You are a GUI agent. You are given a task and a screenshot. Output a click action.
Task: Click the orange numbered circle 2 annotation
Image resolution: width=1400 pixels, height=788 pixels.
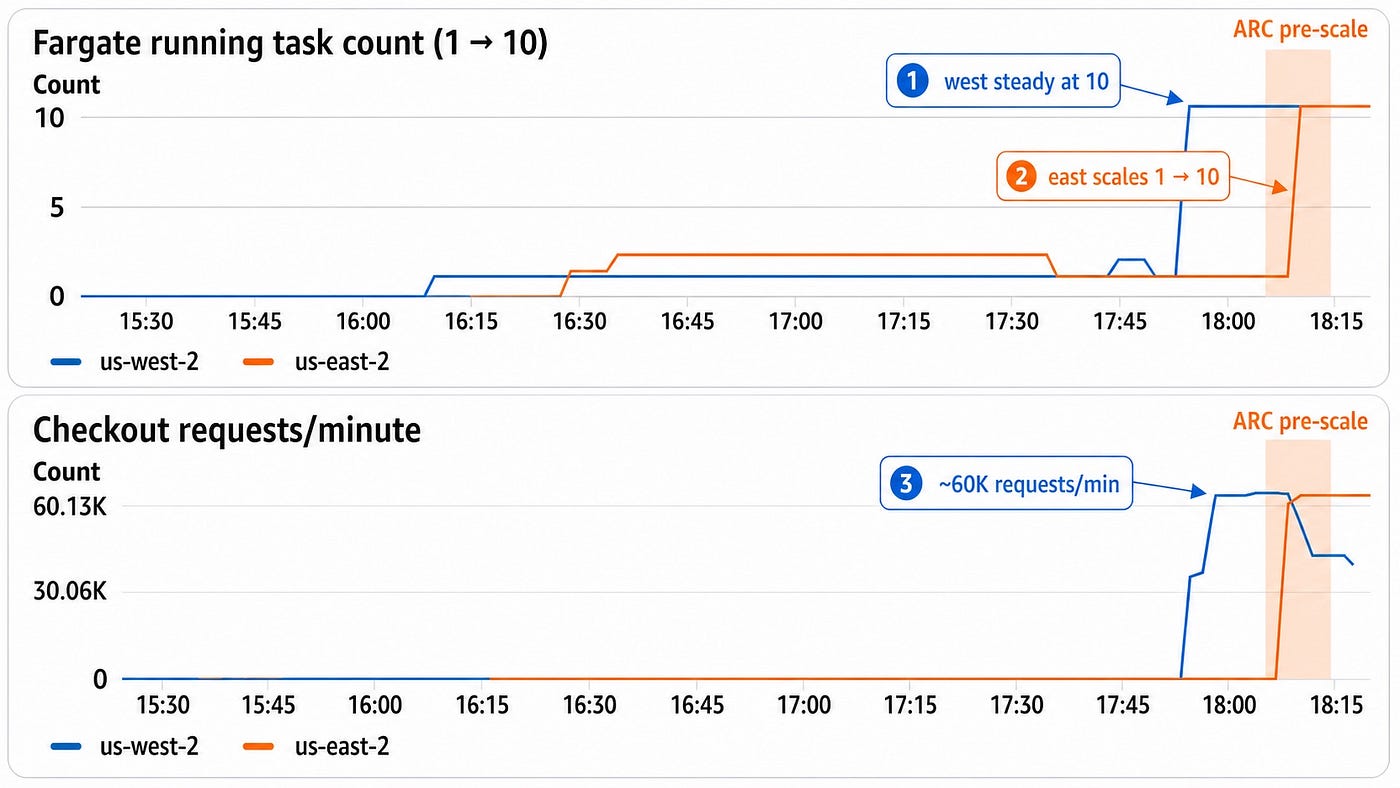coord(1021,177)
